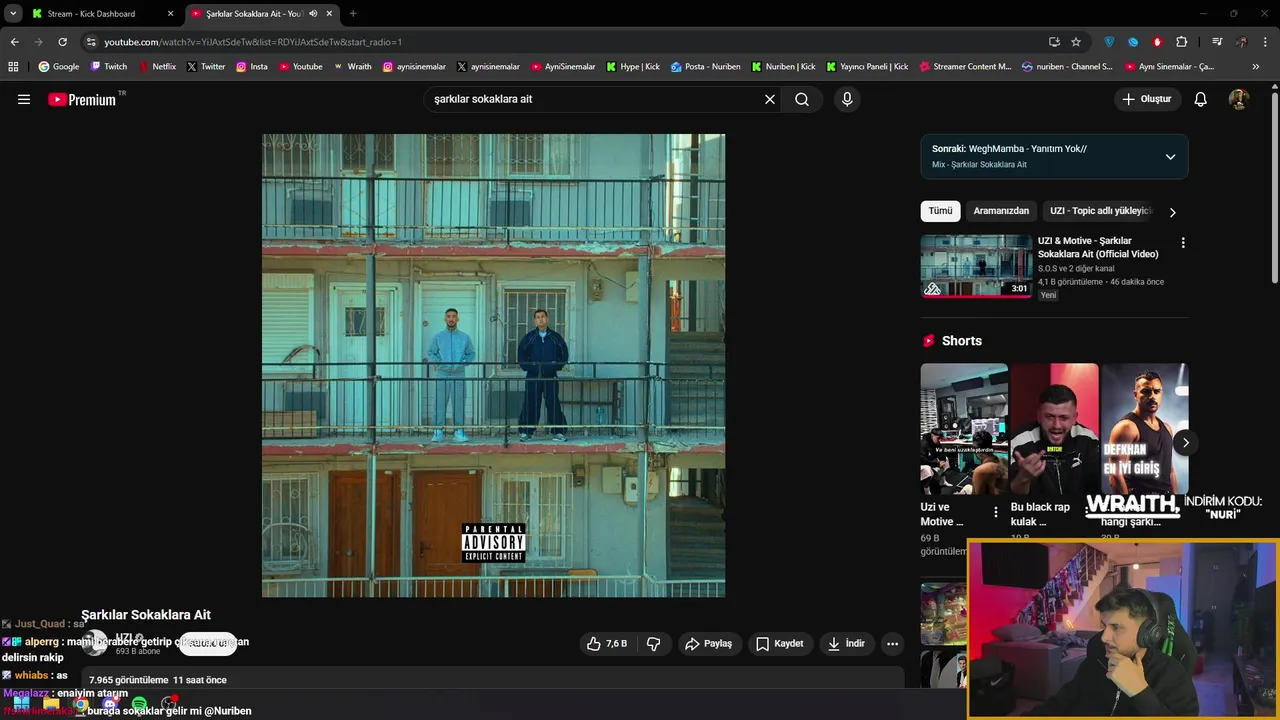
Task: Close the Şarkılar Sokaklara Ait YouTube tab
Action: 329,14
